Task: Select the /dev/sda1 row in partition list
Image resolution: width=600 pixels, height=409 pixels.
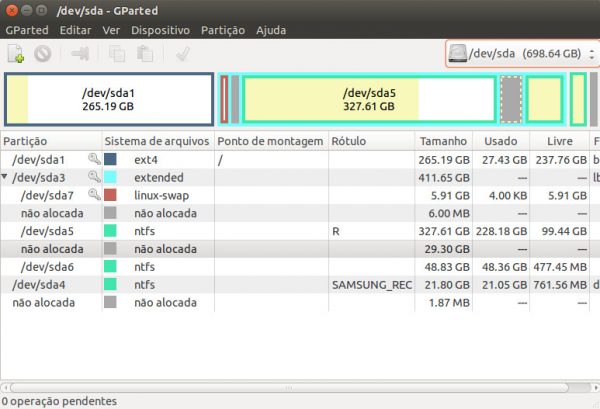Action: click(300, 160)
